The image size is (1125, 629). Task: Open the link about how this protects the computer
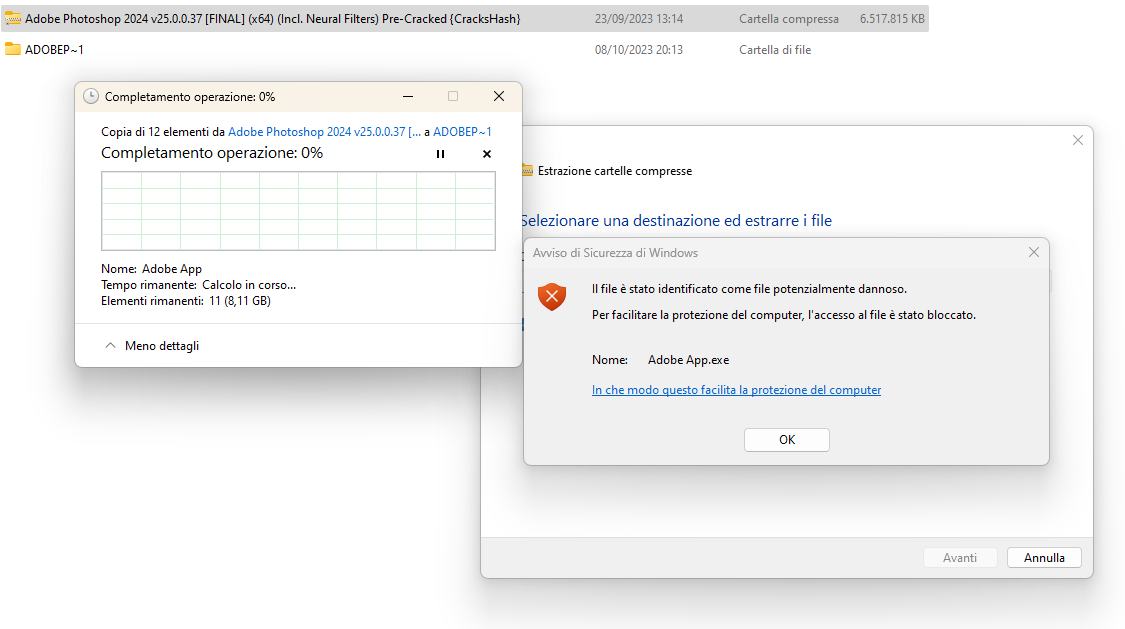pyautogui.click(x=736, y=390)
